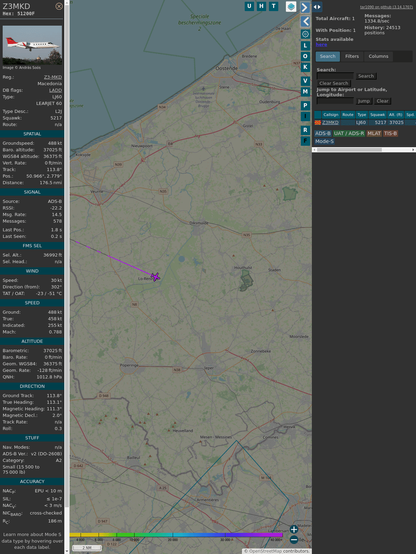This screenshot has width=416, height=554.
Task: Click the Clear button next to Jump
Action: [x=382, y=101]
